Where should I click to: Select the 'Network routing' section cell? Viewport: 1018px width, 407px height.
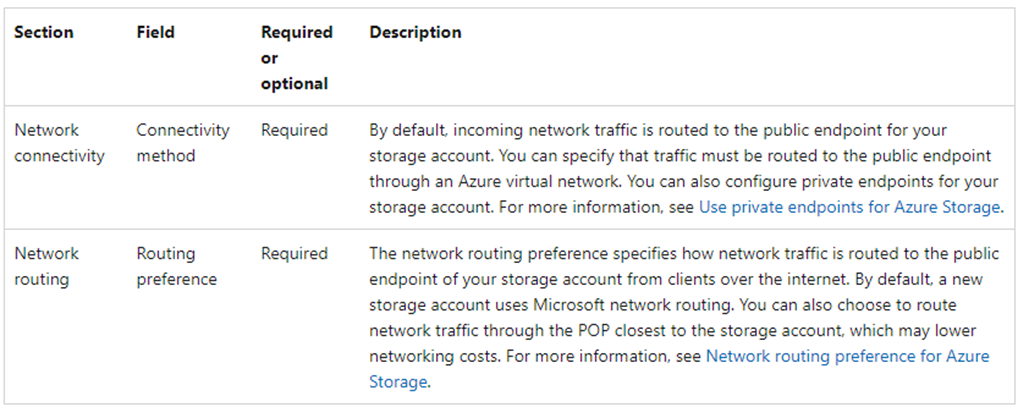tap(46, 266)
